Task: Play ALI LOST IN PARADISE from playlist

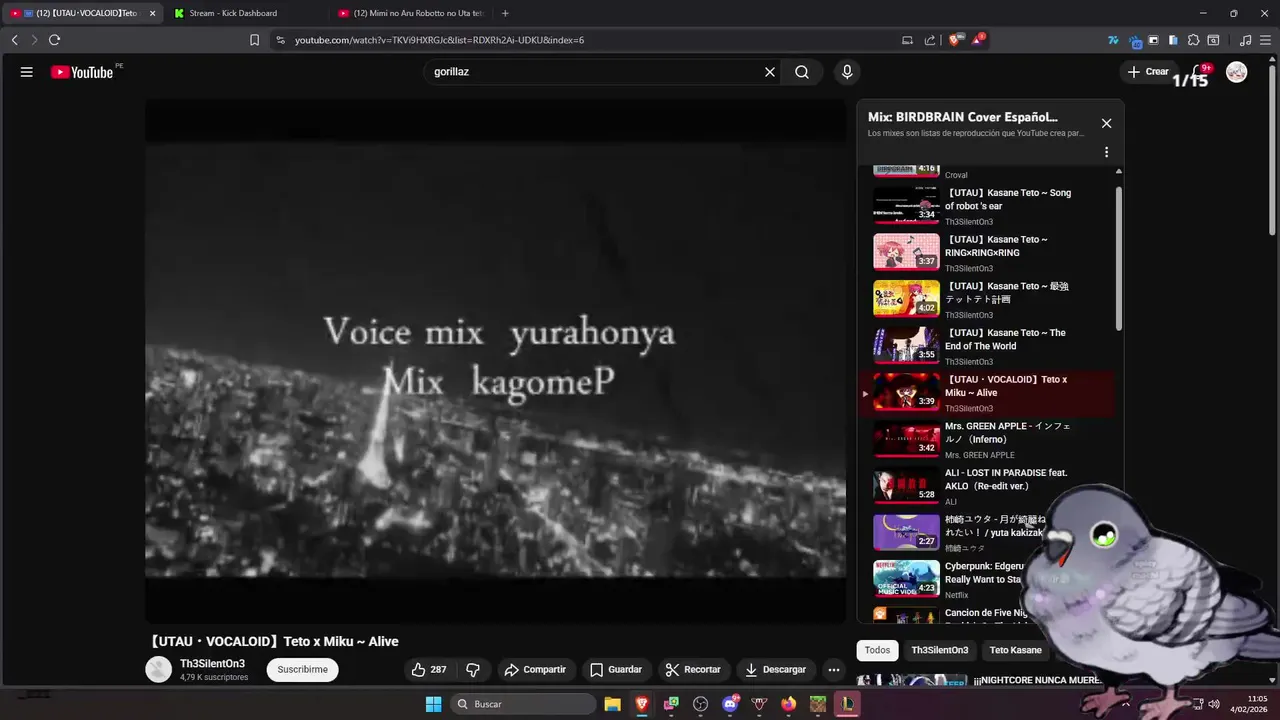Action: tap(987, 486)
